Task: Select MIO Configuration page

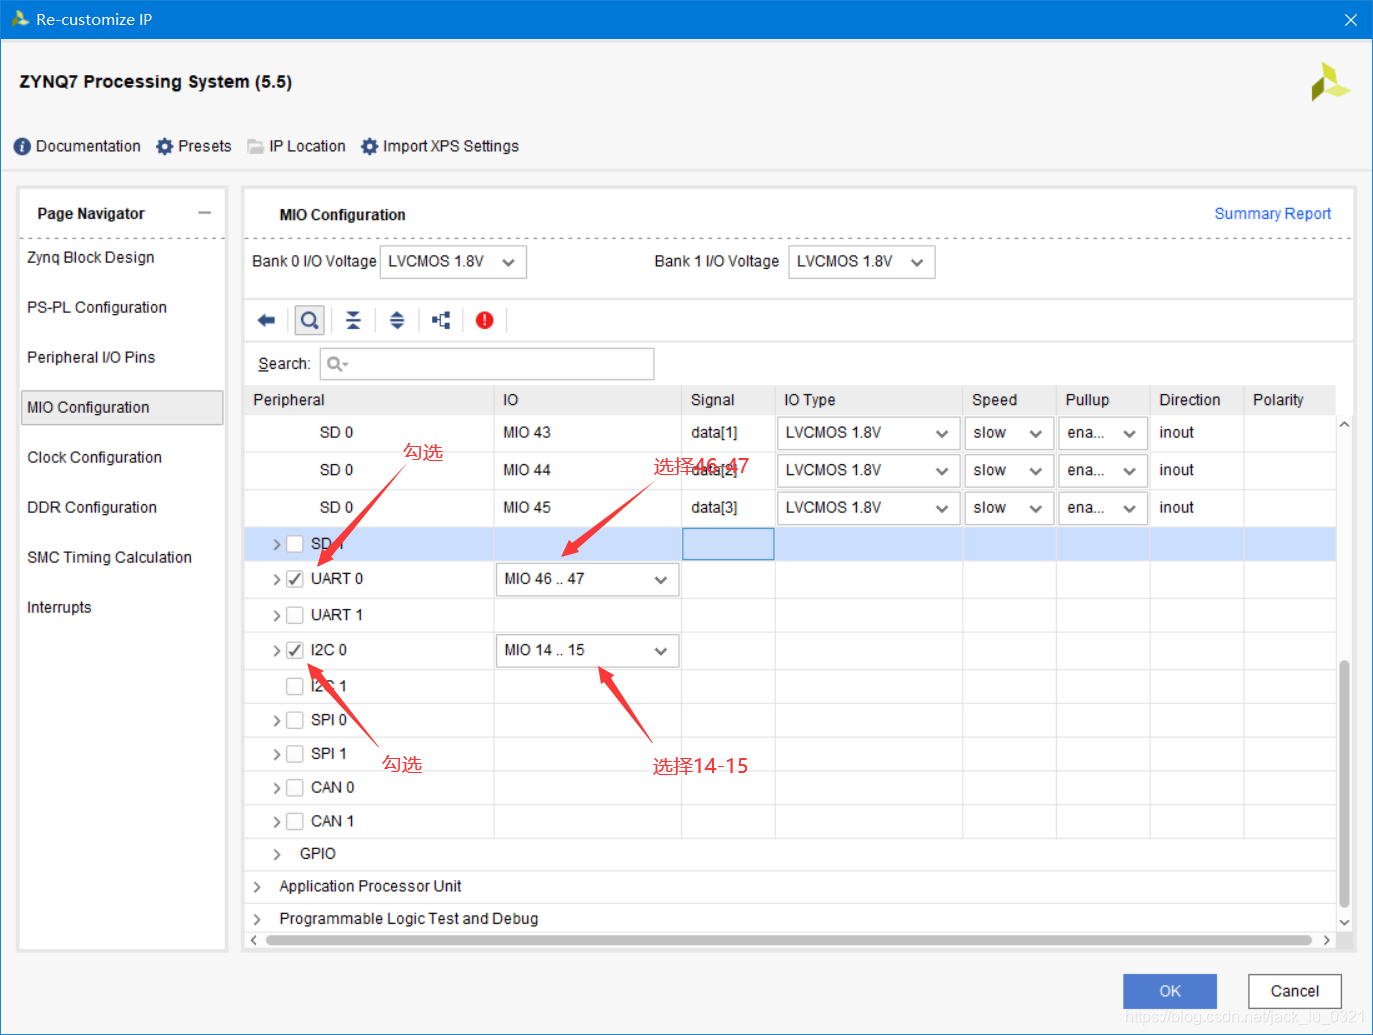Action: 122,408
